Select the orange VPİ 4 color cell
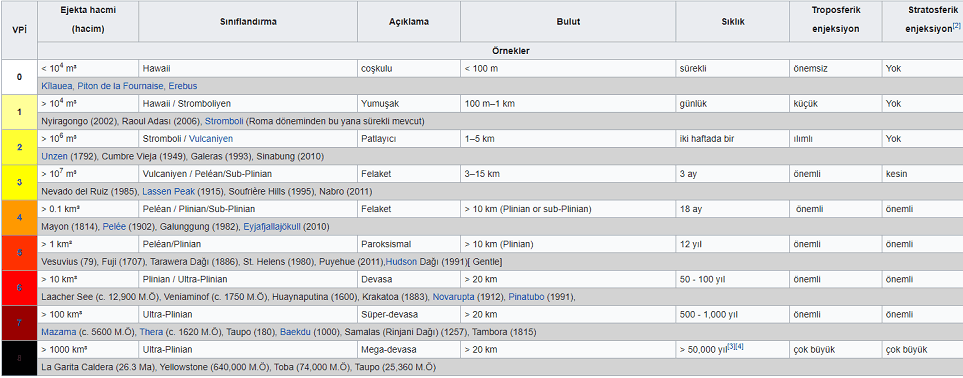This screenshot has width=963, height=378. tap(19, 218)
